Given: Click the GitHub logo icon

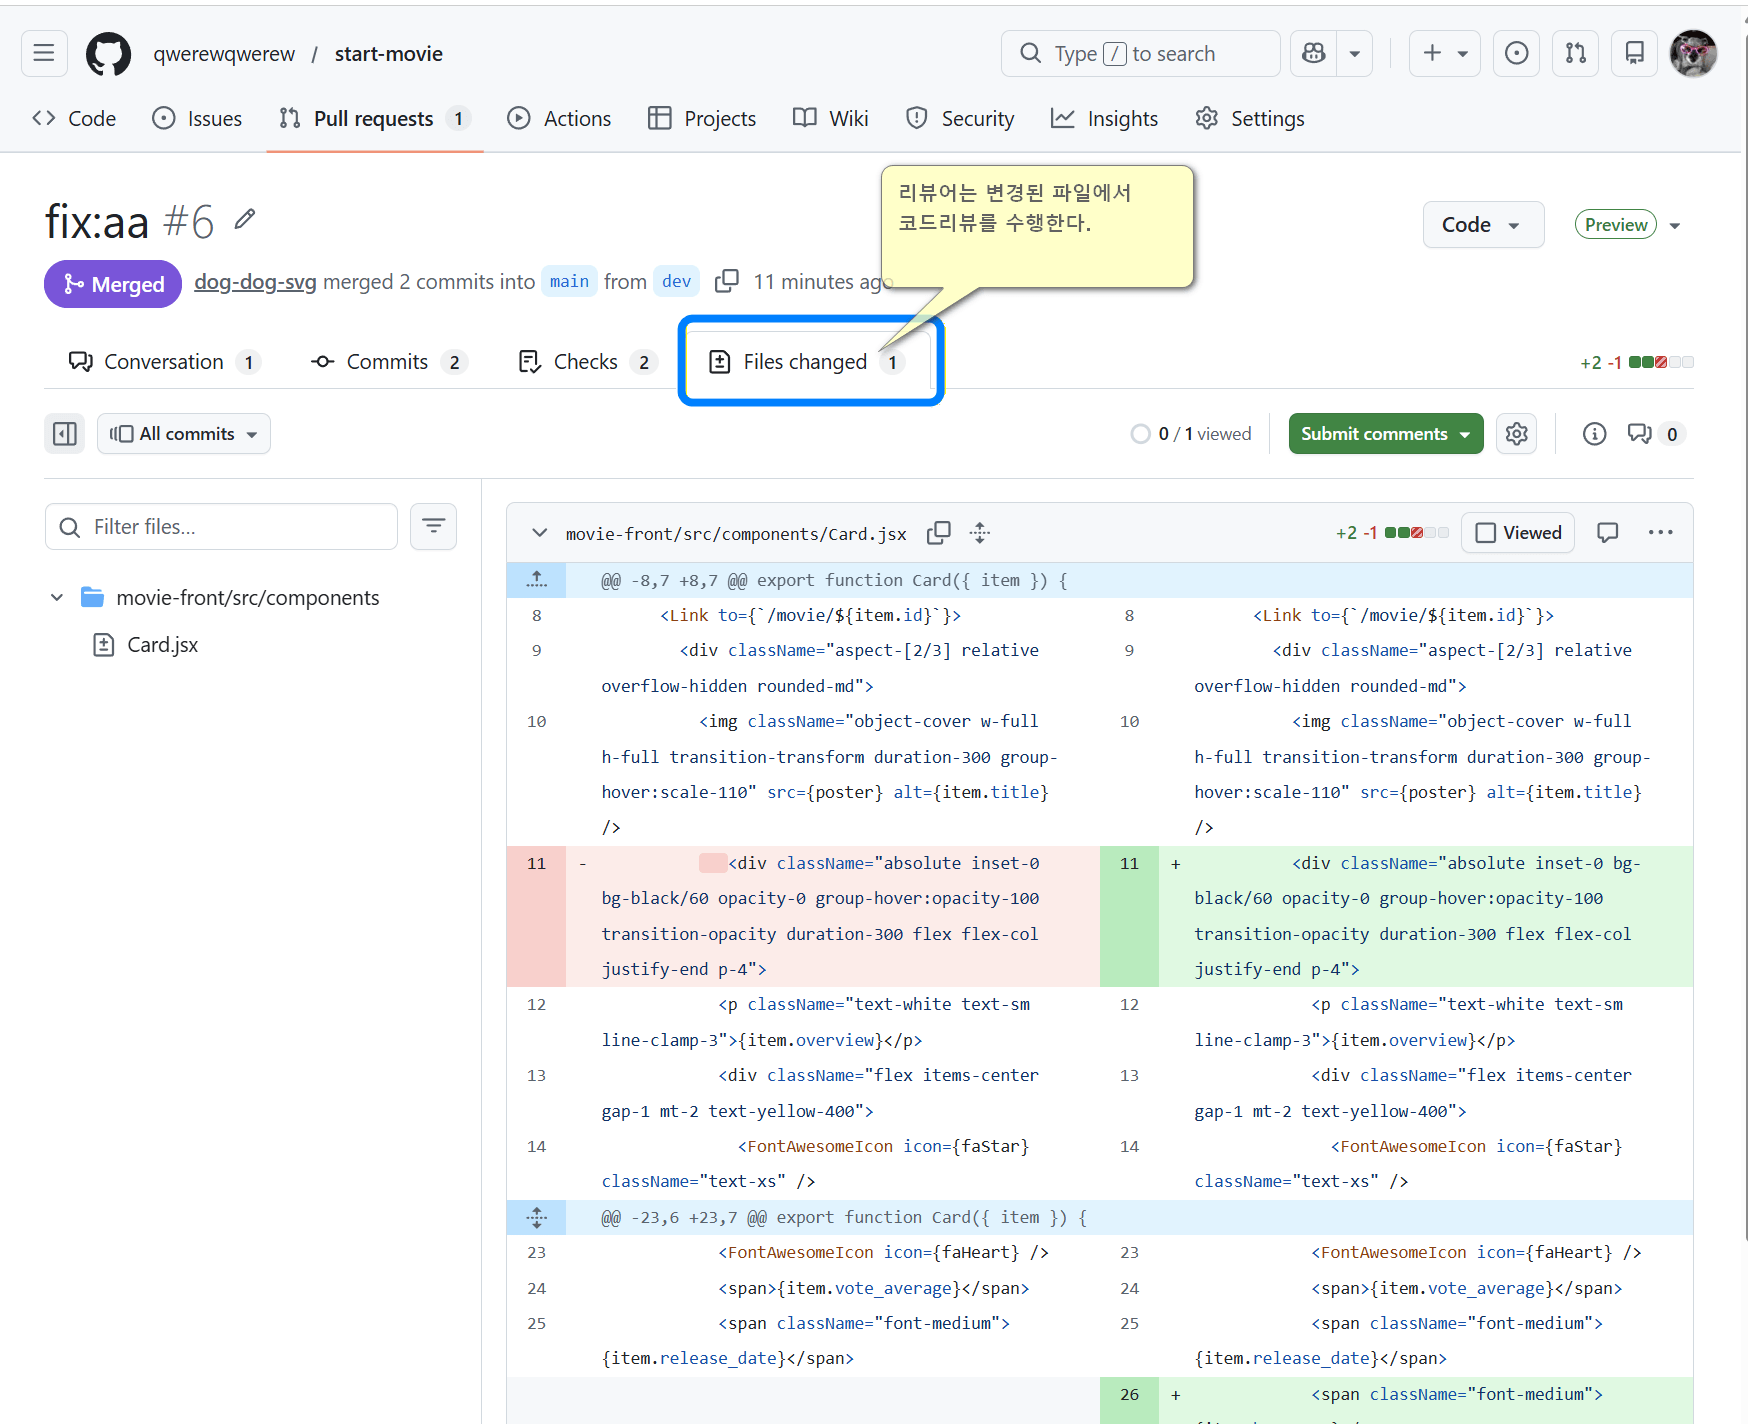Looking at the screenshot, I should tap(108, 54).
